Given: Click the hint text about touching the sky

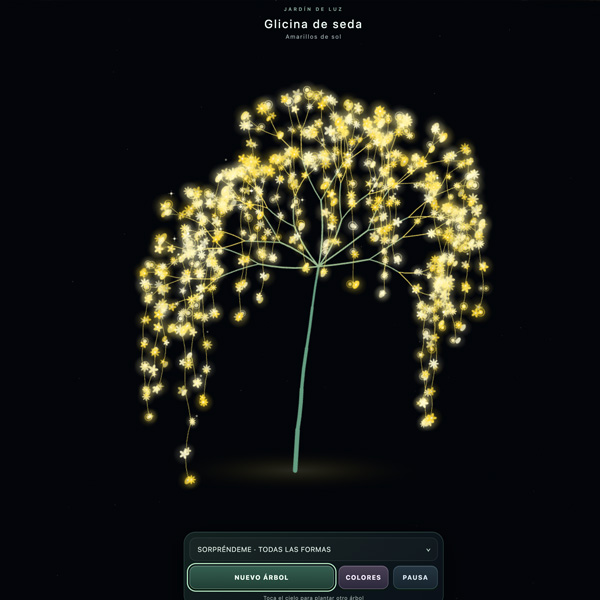Looking at the screenshot, I should tap(313, 597).
